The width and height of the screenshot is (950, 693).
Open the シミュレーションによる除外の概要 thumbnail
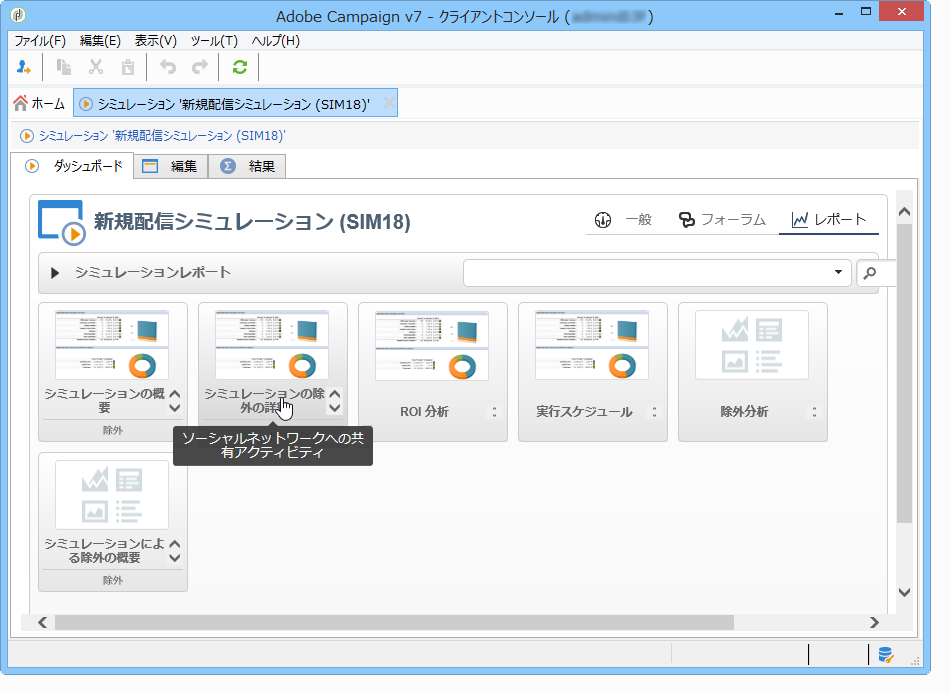112,494
